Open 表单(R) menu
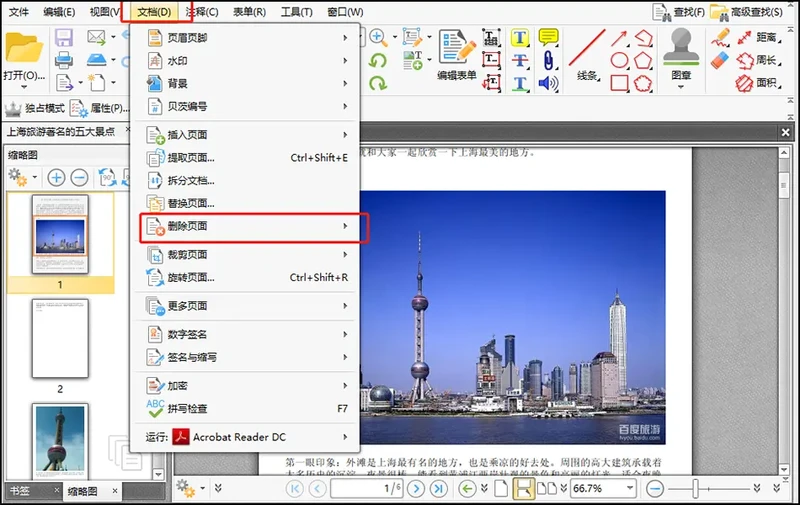The width and height of the screenshot is (800, 505). point(249,12)
